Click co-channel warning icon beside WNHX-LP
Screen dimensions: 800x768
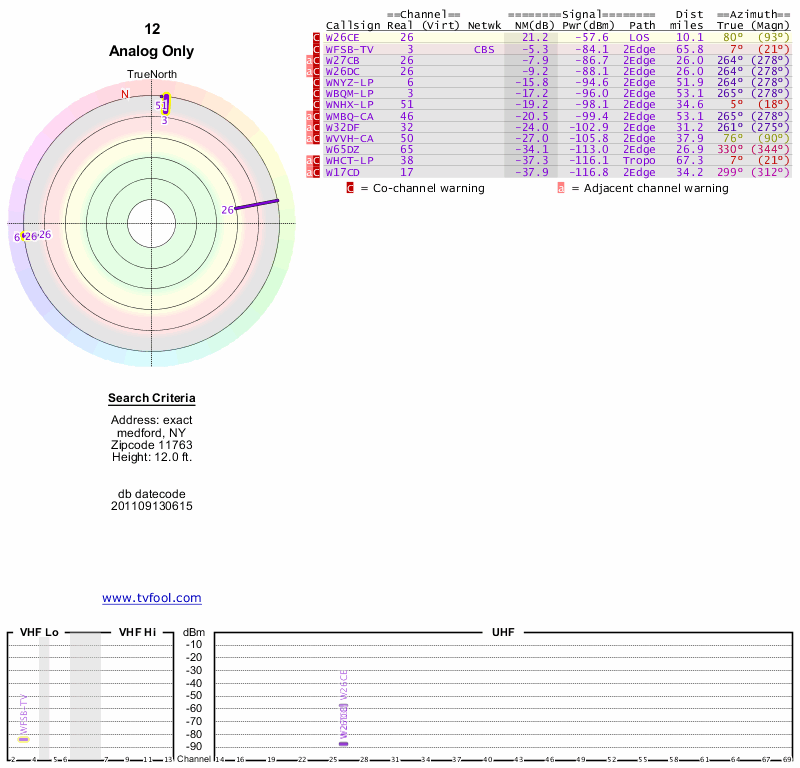click(x=317, y=105)
